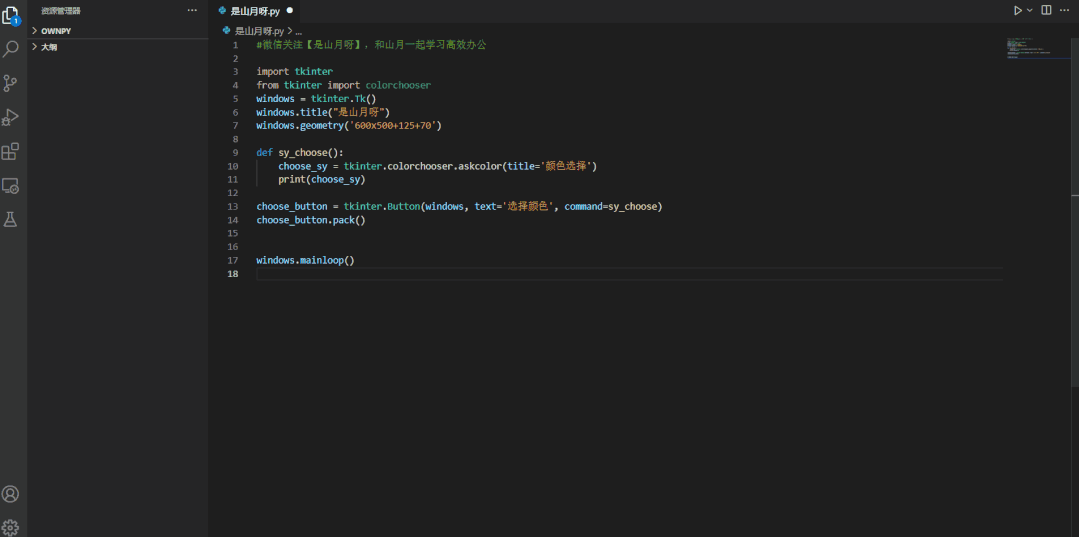
Task: Click line number 9 in gutter
Action: coord(235,153)
